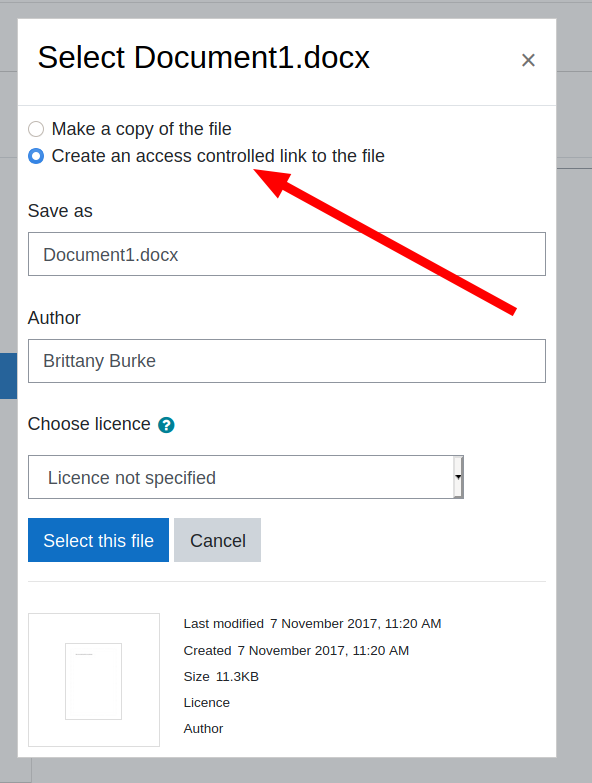Select Make a copy of the file
The height and width of the screenshot is (783, 592).
pos(36,129)
